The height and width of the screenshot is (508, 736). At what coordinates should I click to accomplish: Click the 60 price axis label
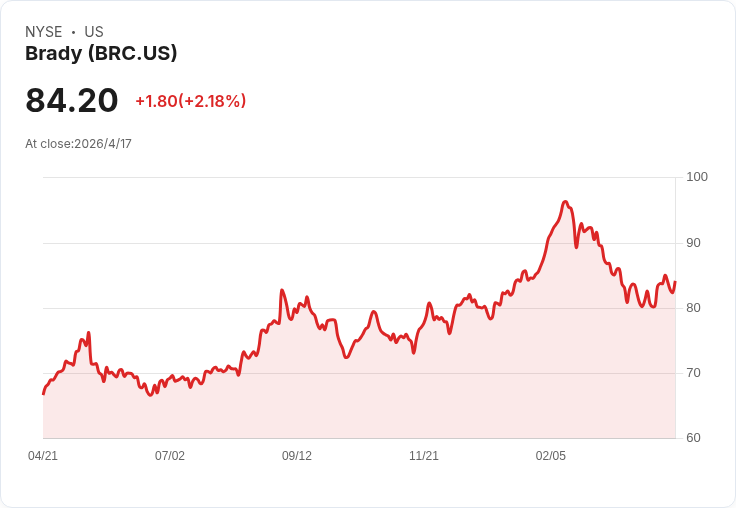(x=693, y=438)
